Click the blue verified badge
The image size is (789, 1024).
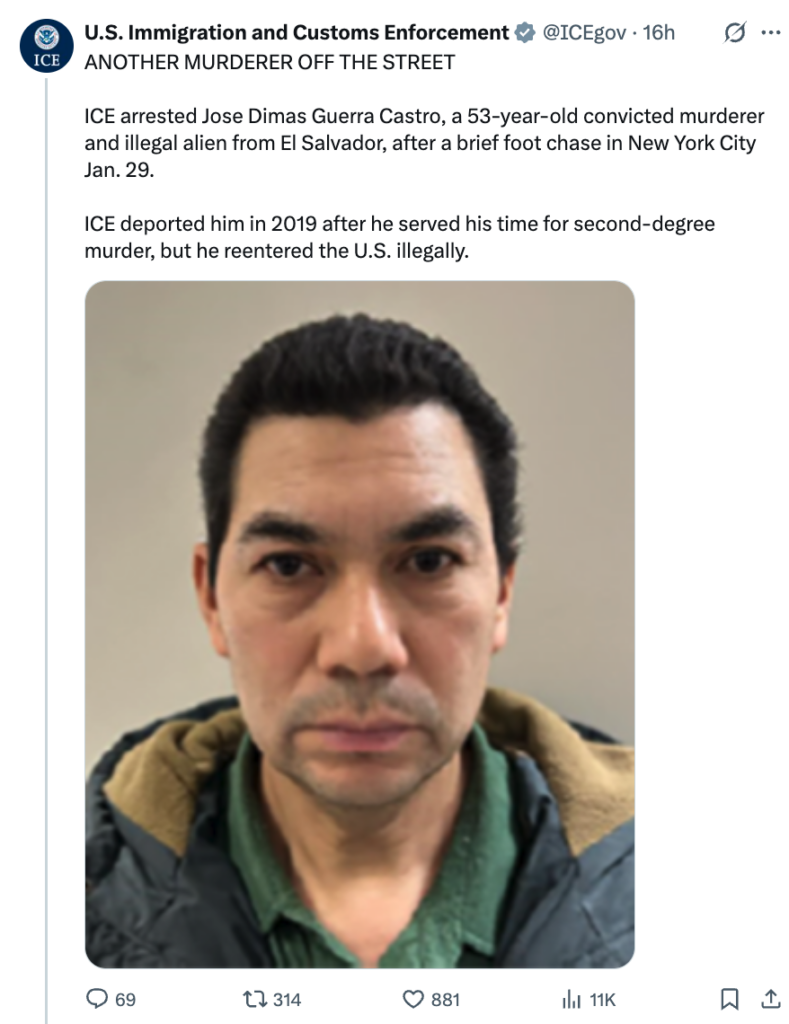524,32
